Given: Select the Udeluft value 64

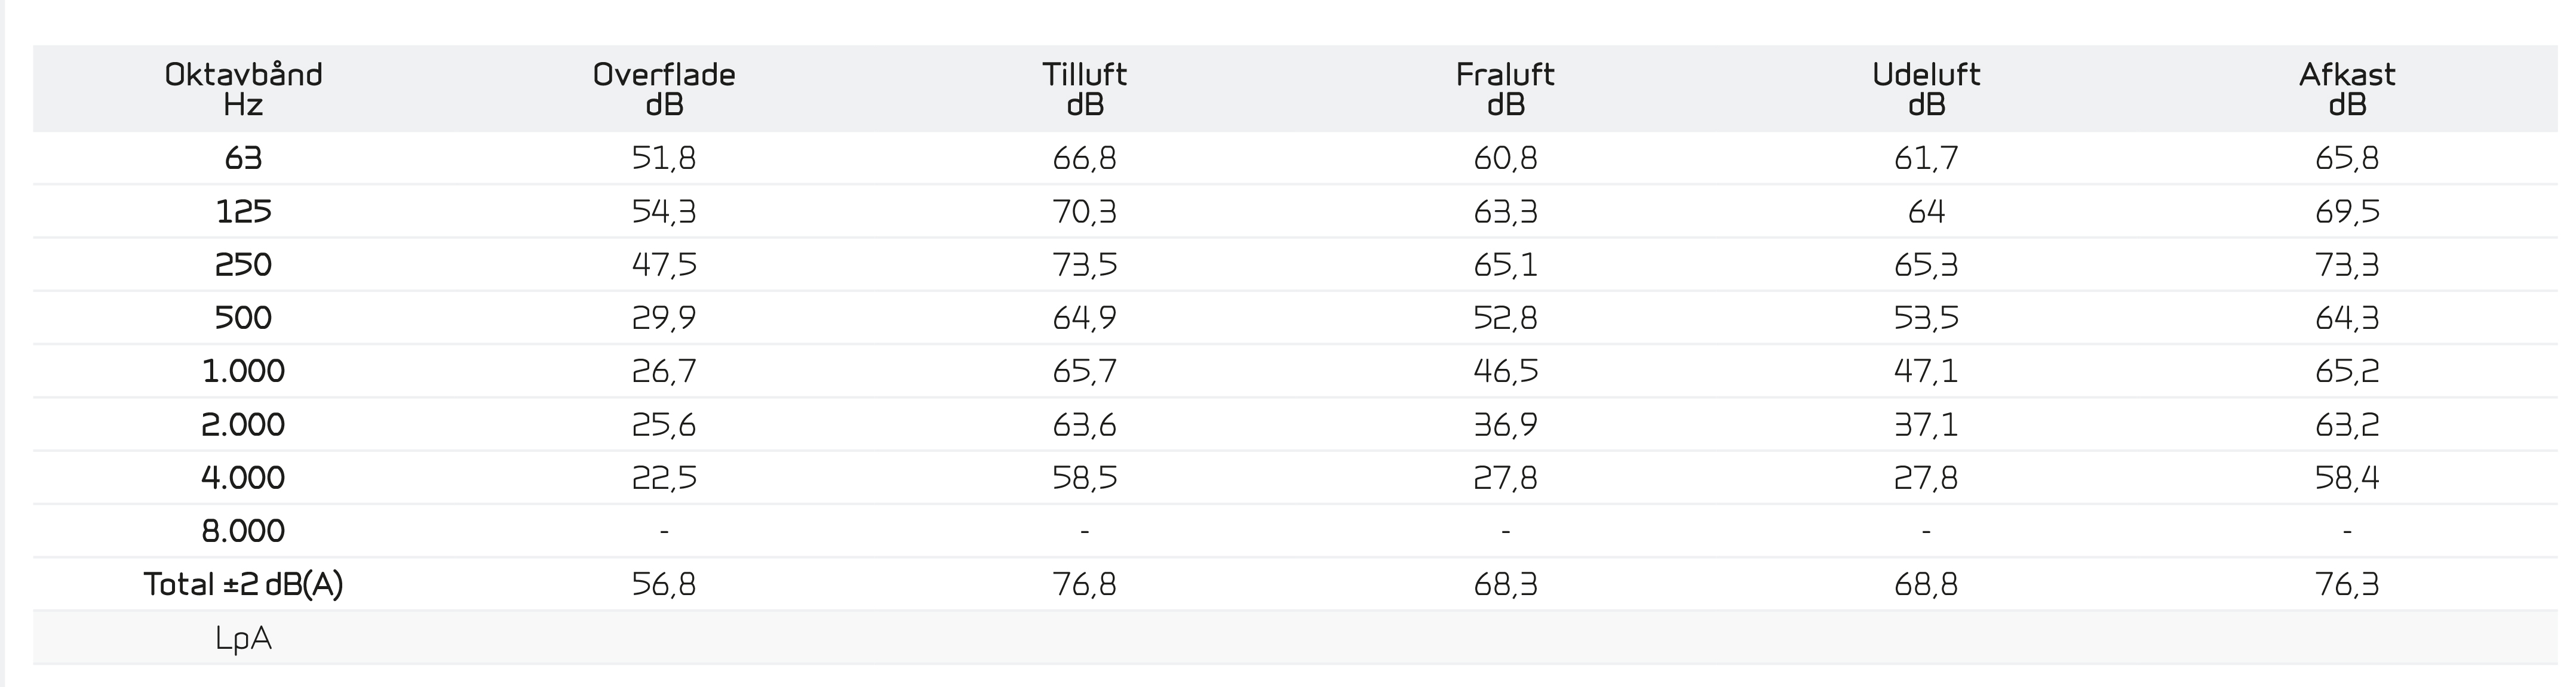Looking at the screenshot, I should (1926, 211).
